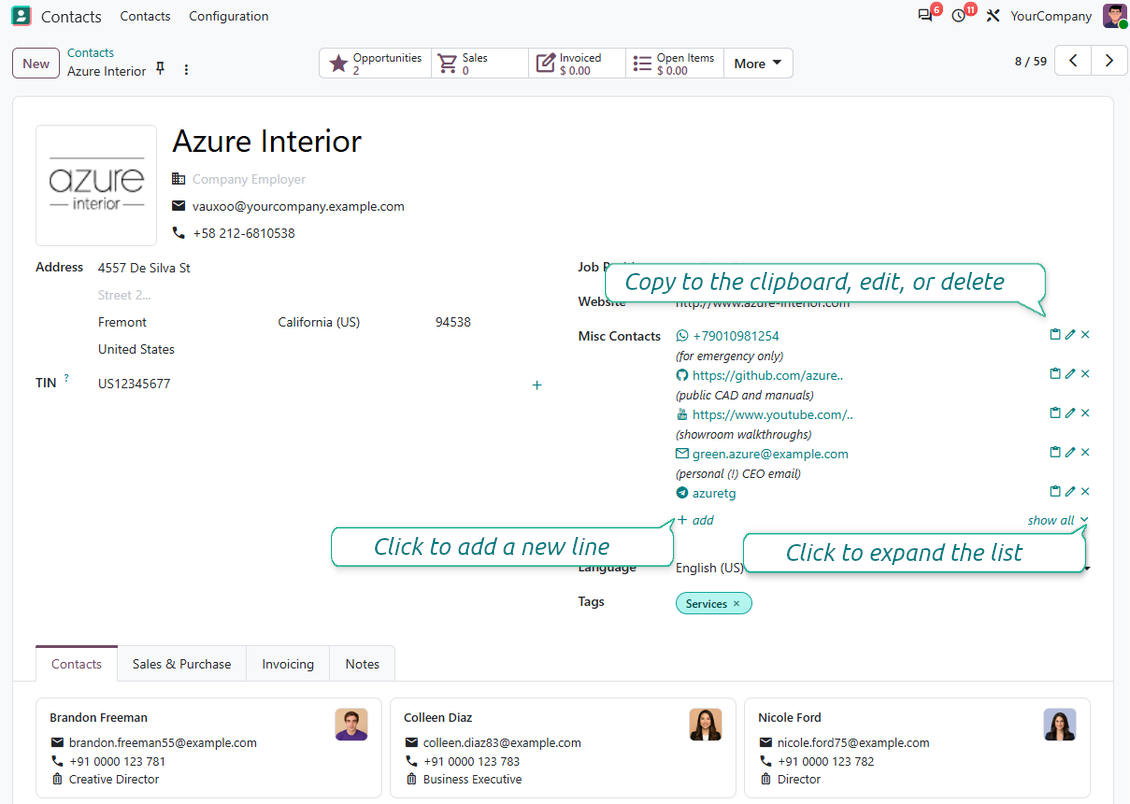The image size is (1130, 804).
Task: Add a new misc contact line
Action: 695,520
